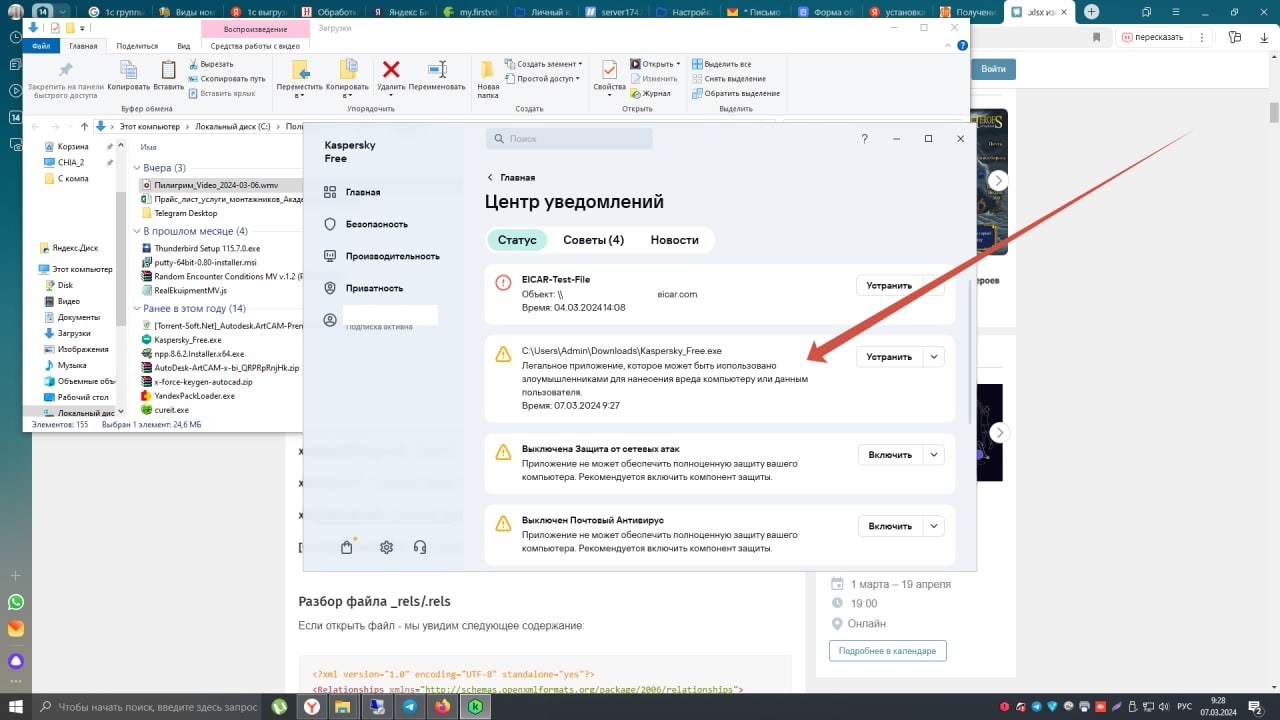This screenshot has width=1280, height=720.
Task: Open Kaspersky green taskbar icon
Action: (x=475, y=706)
